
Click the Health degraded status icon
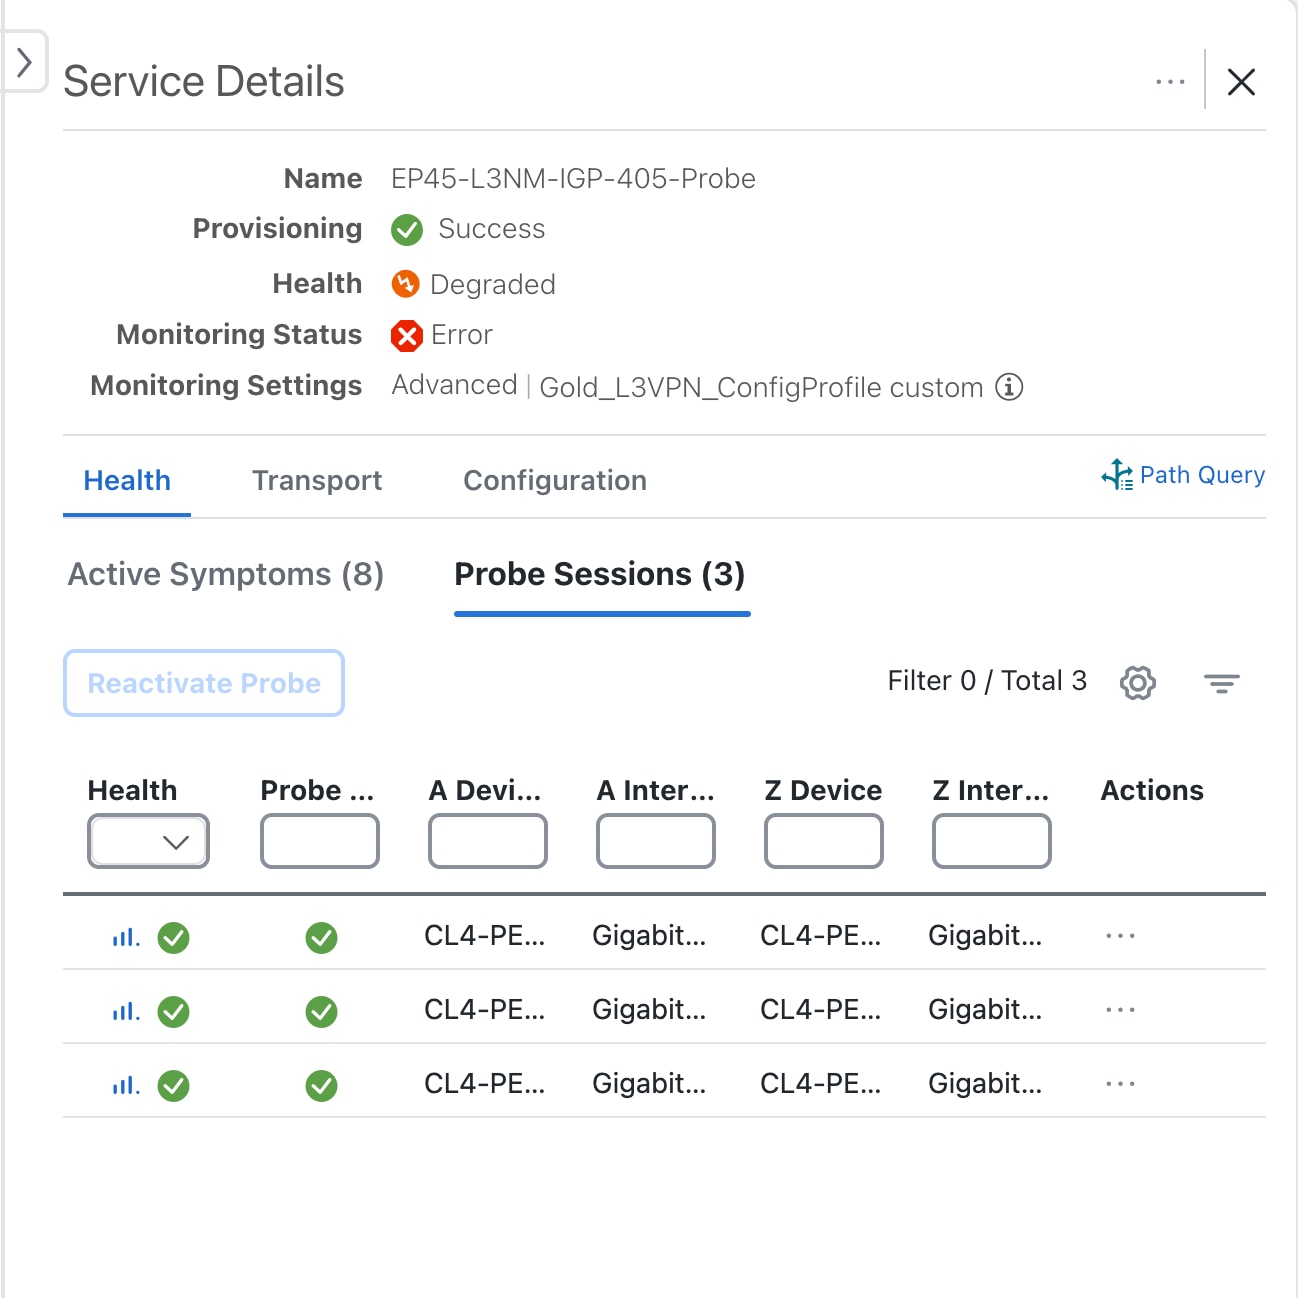click(x=404, y=285)
